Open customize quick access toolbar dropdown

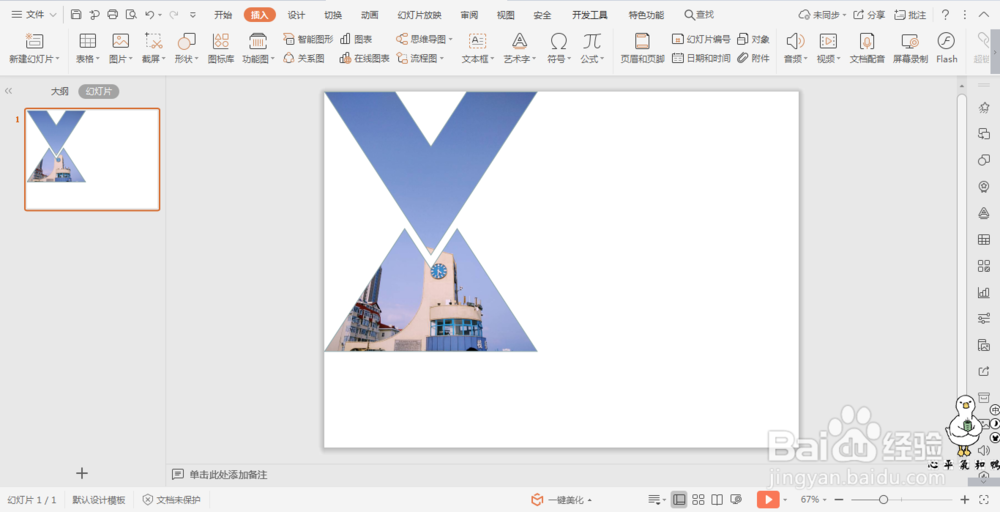[x=193, y=14]
